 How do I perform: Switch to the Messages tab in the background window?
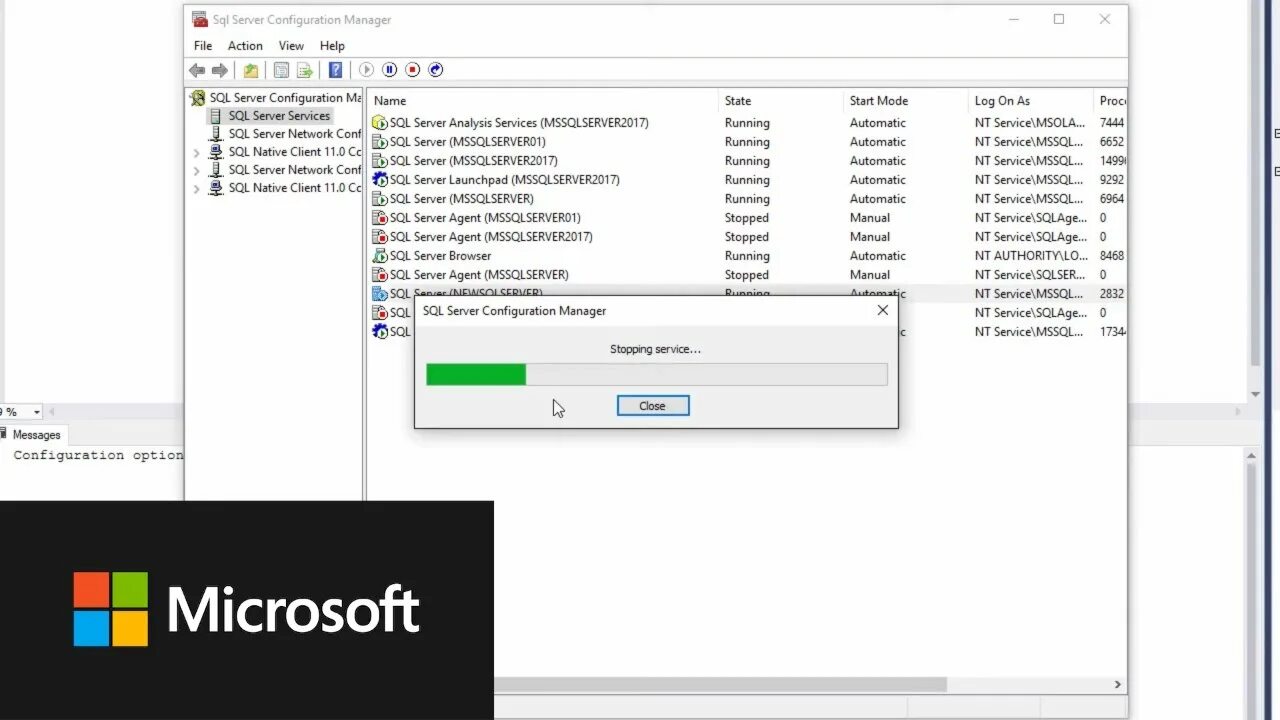pyautogui.click(x=32, y=435)
